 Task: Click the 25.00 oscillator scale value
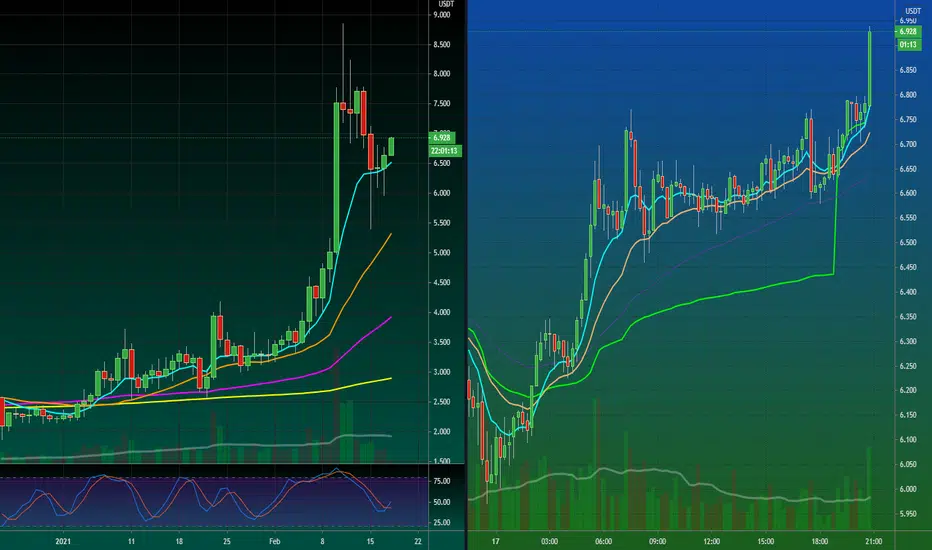click(442, 523)
